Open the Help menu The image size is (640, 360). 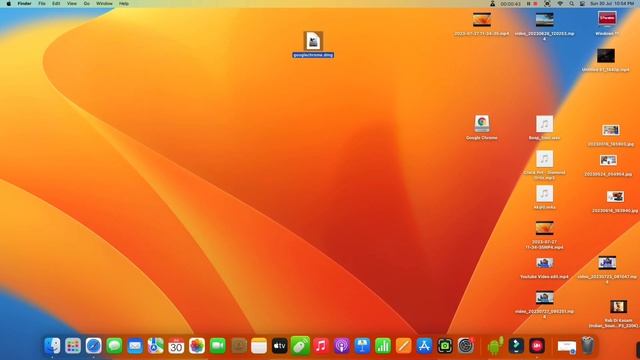(124, 4)
